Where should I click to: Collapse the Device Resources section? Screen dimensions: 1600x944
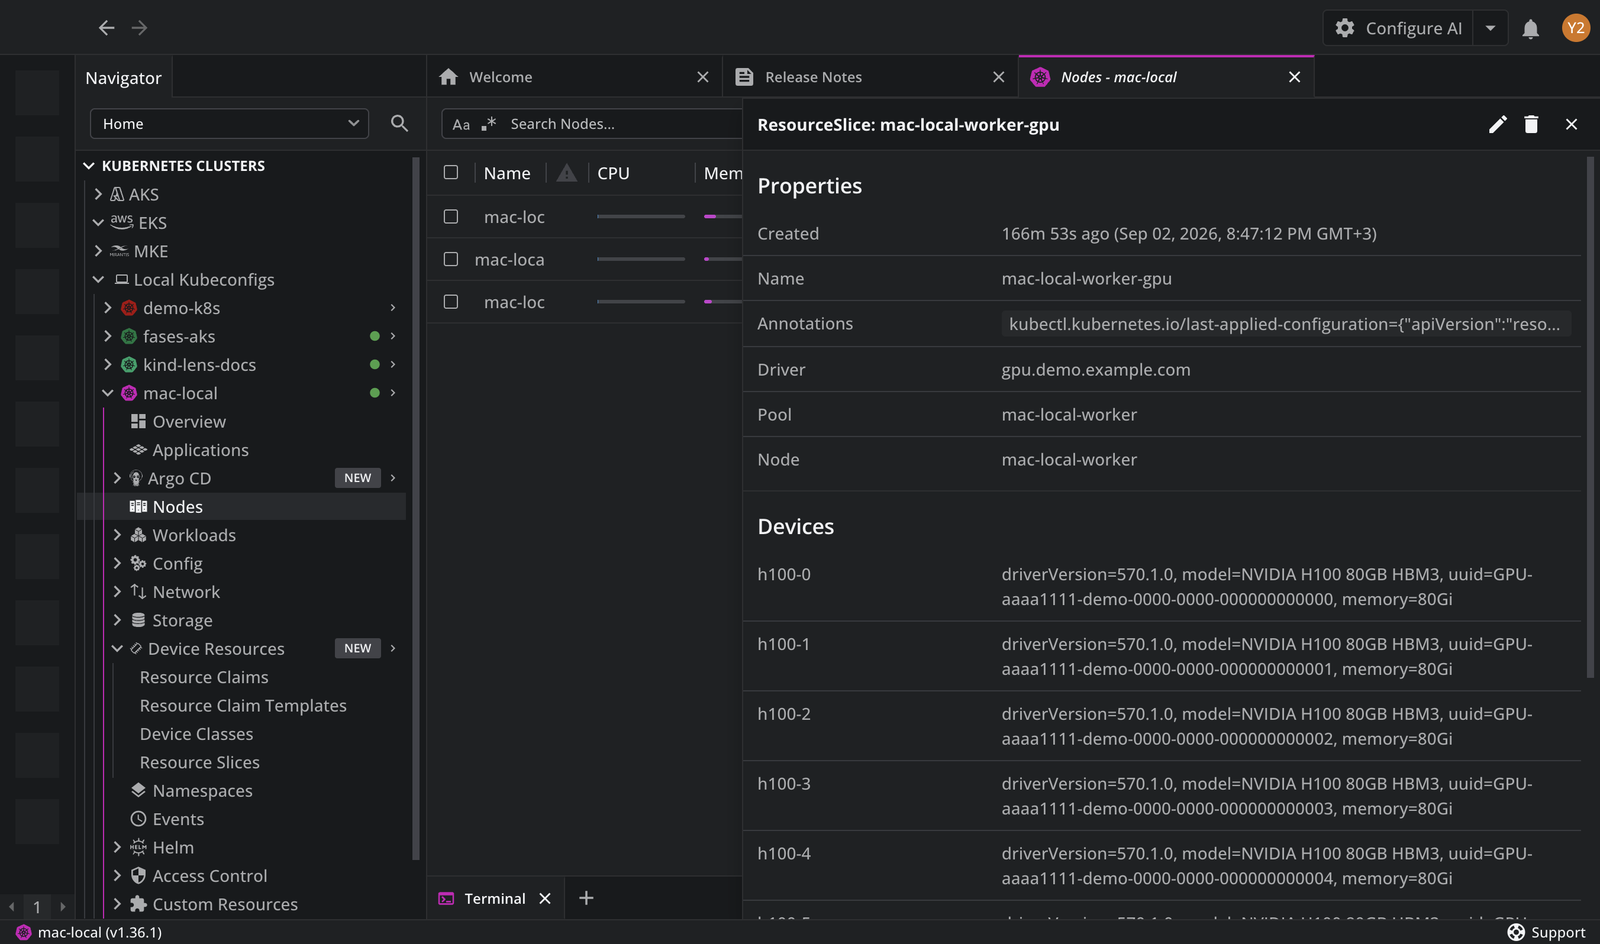(117, 649)
